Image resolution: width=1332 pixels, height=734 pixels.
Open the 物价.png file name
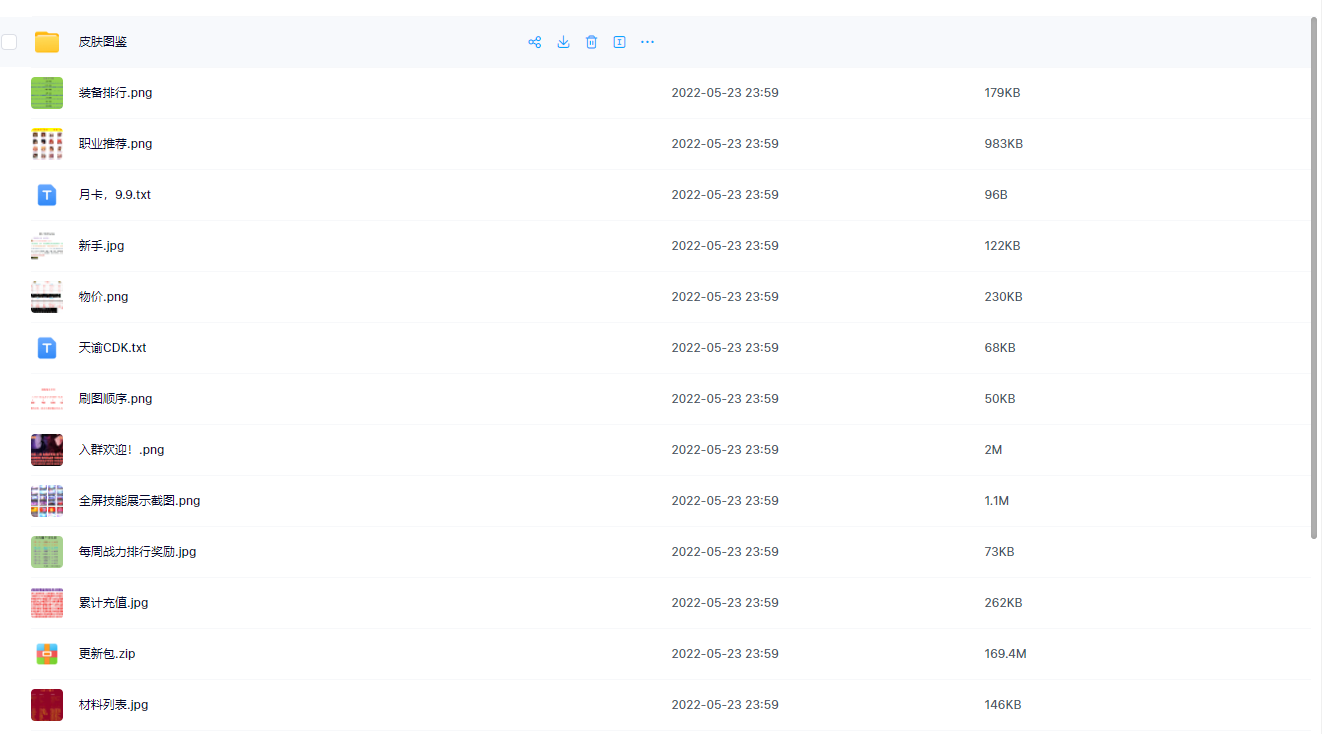[103, 297]
